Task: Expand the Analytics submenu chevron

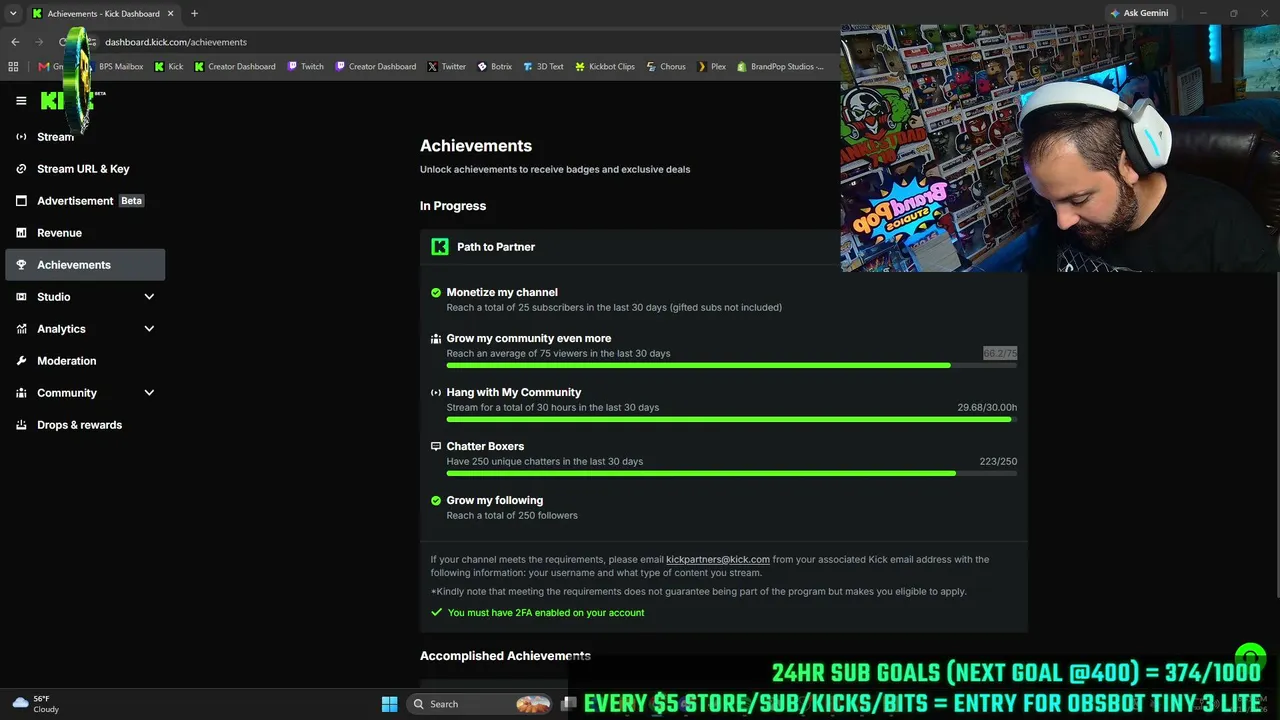Action: (x=149, y=329)
